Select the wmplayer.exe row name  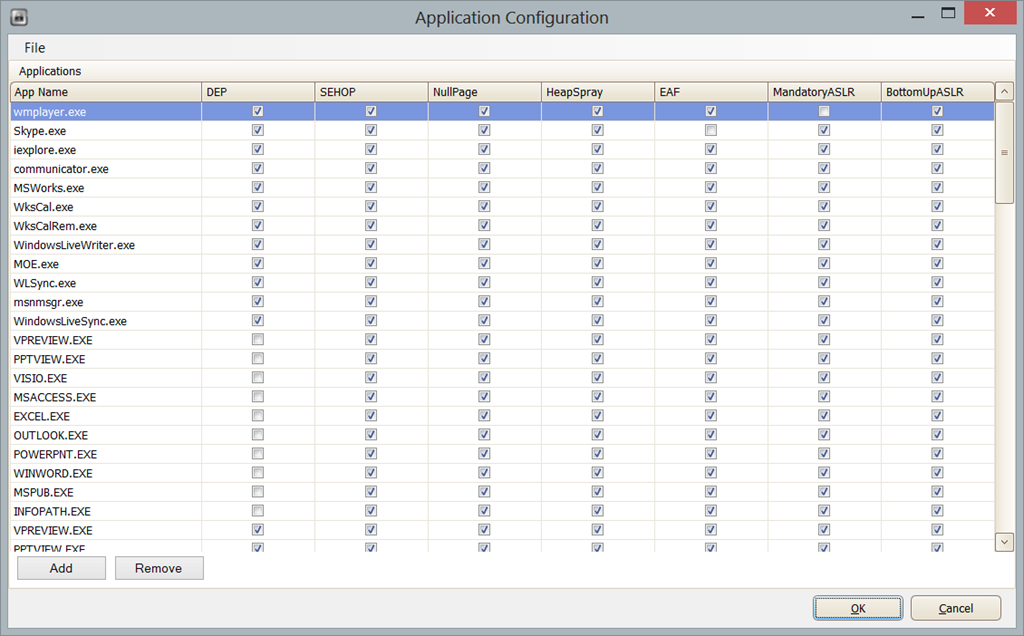(x=50, y=112)
